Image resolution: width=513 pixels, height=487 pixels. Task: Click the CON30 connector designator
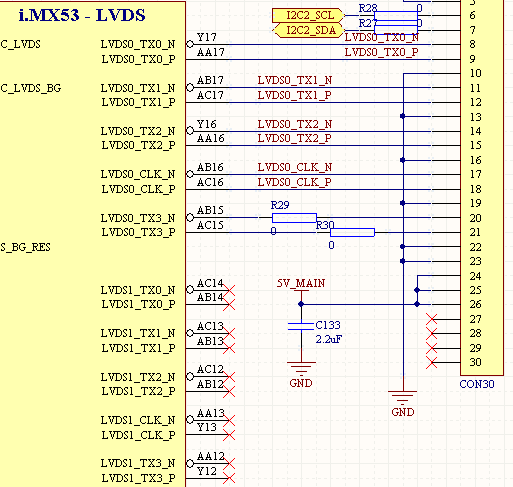[x=477, y=384]
